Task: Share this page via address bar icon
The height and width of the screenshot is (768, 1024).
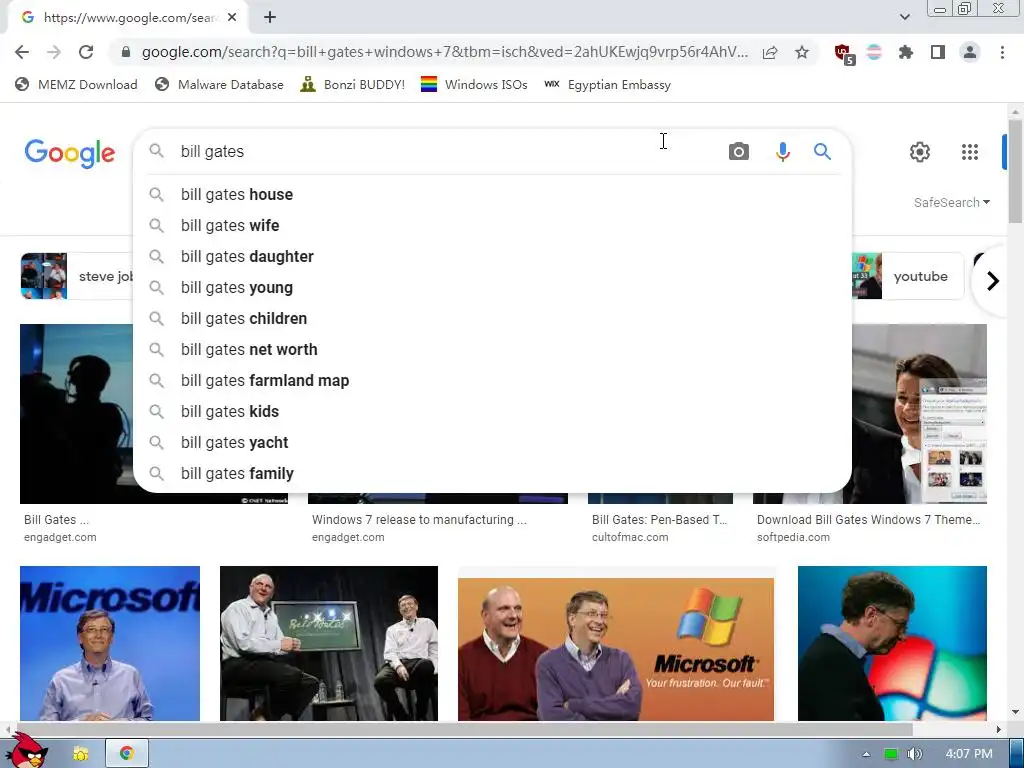Action: pos(770,52)
